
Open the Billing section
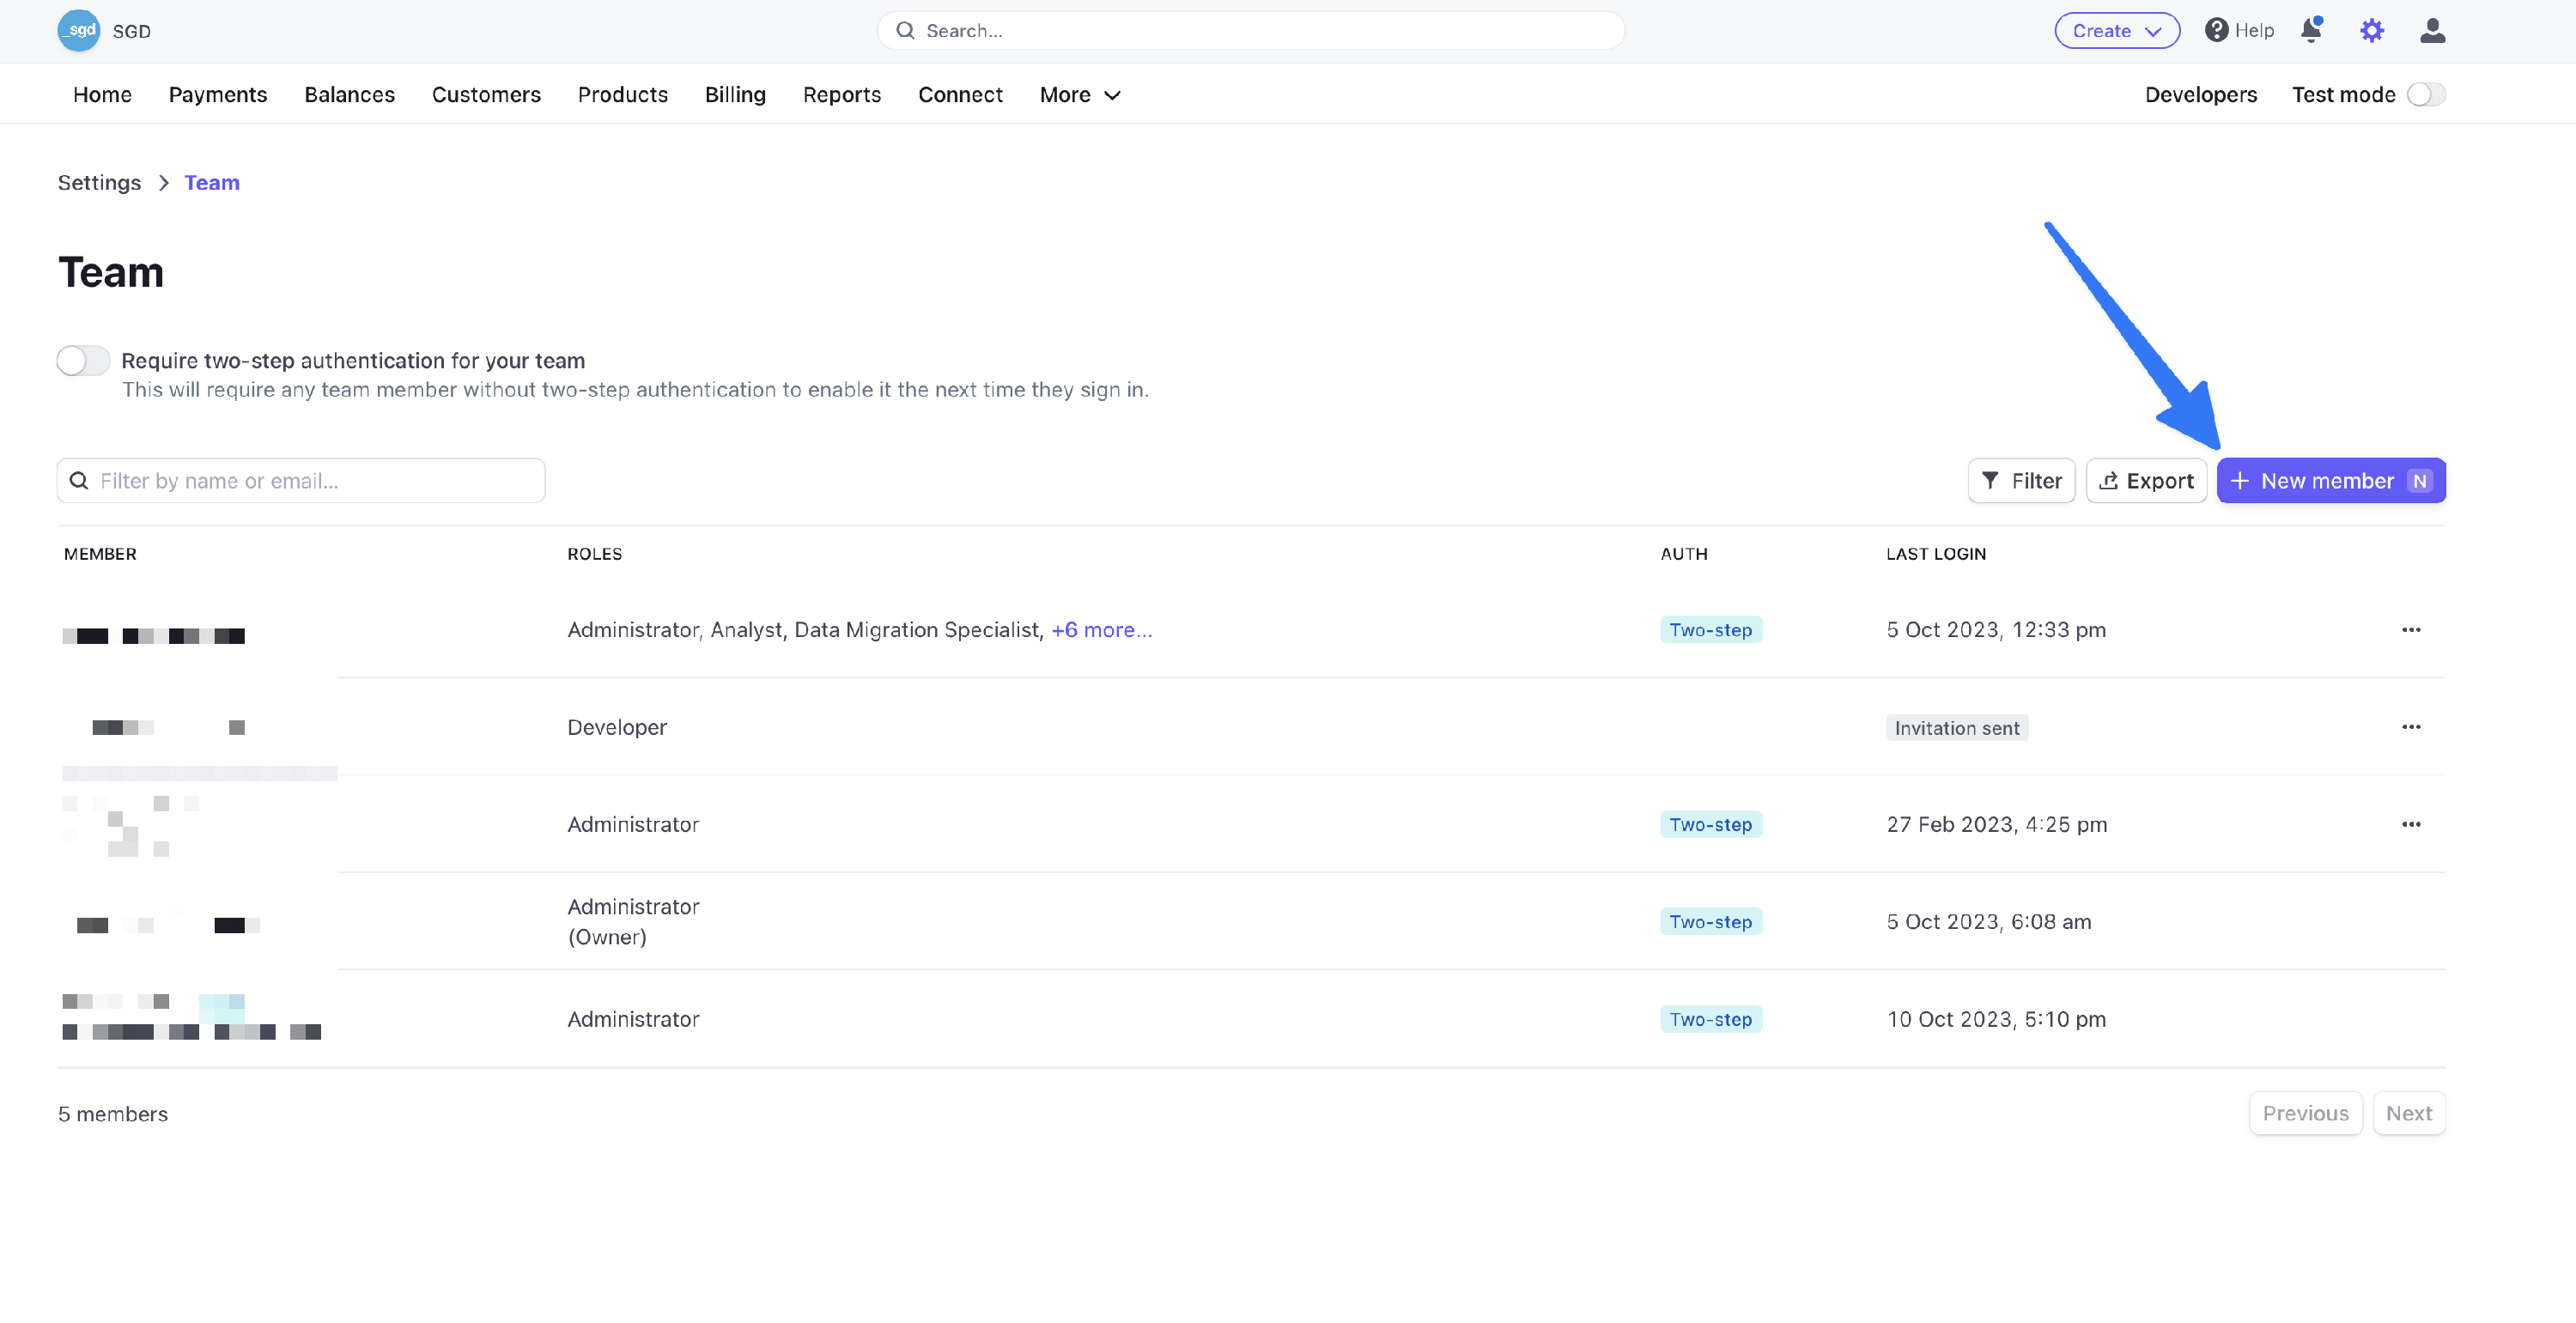(x=735, y=95)
